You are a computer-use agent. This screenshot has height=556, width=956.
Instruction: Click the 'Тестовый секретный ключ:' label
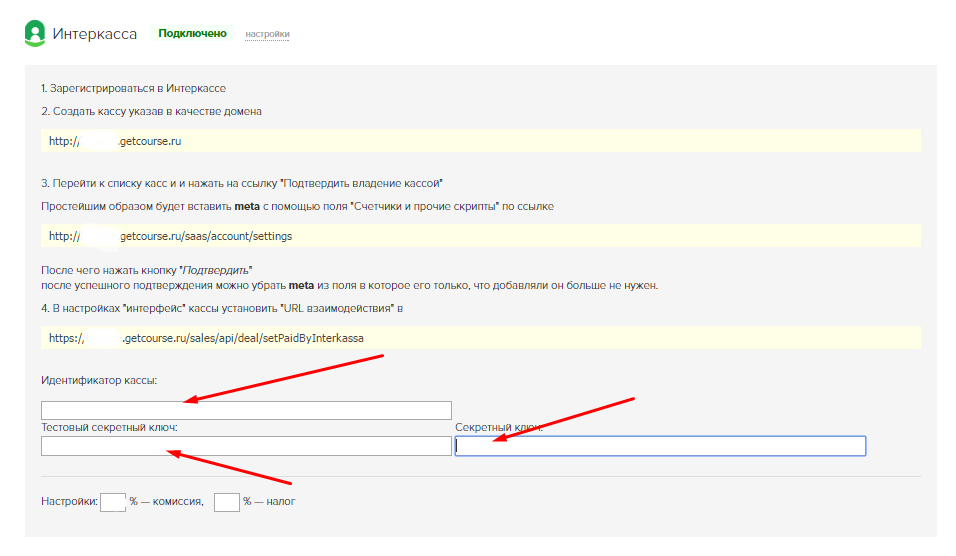pos(109,427)
